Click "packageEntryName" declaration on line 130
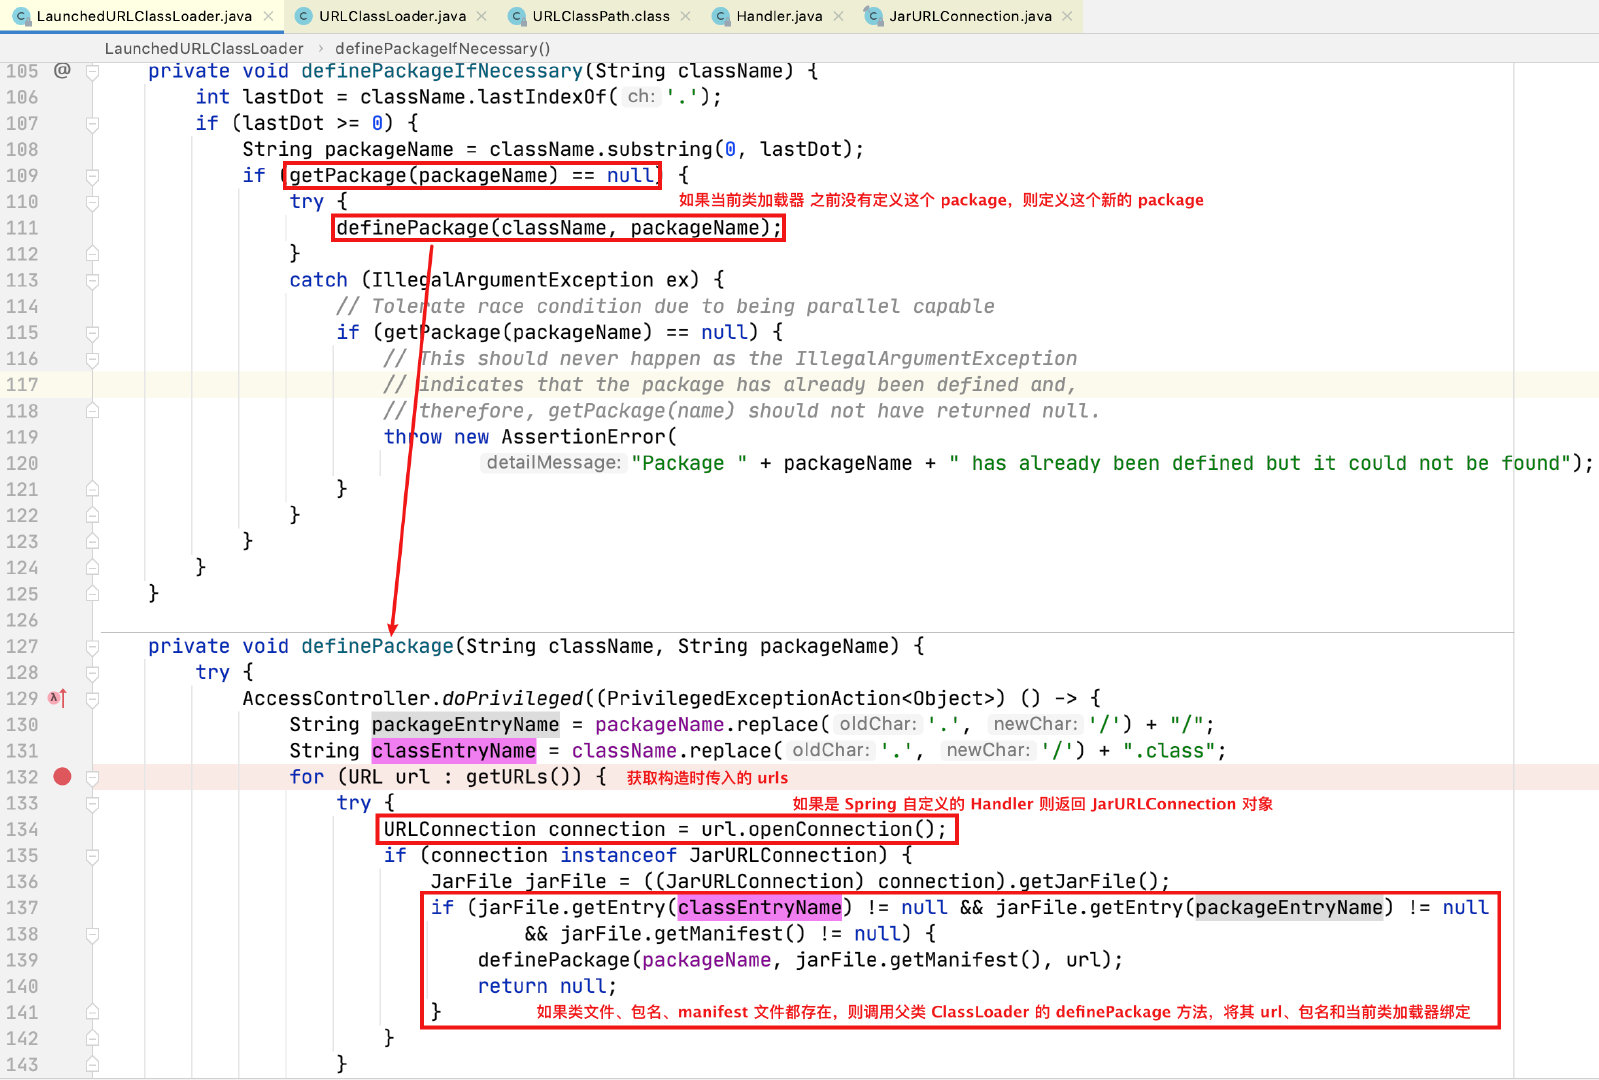This screenshot has height=1080, width=1599. pyautogui.click(x=466, y=724)
